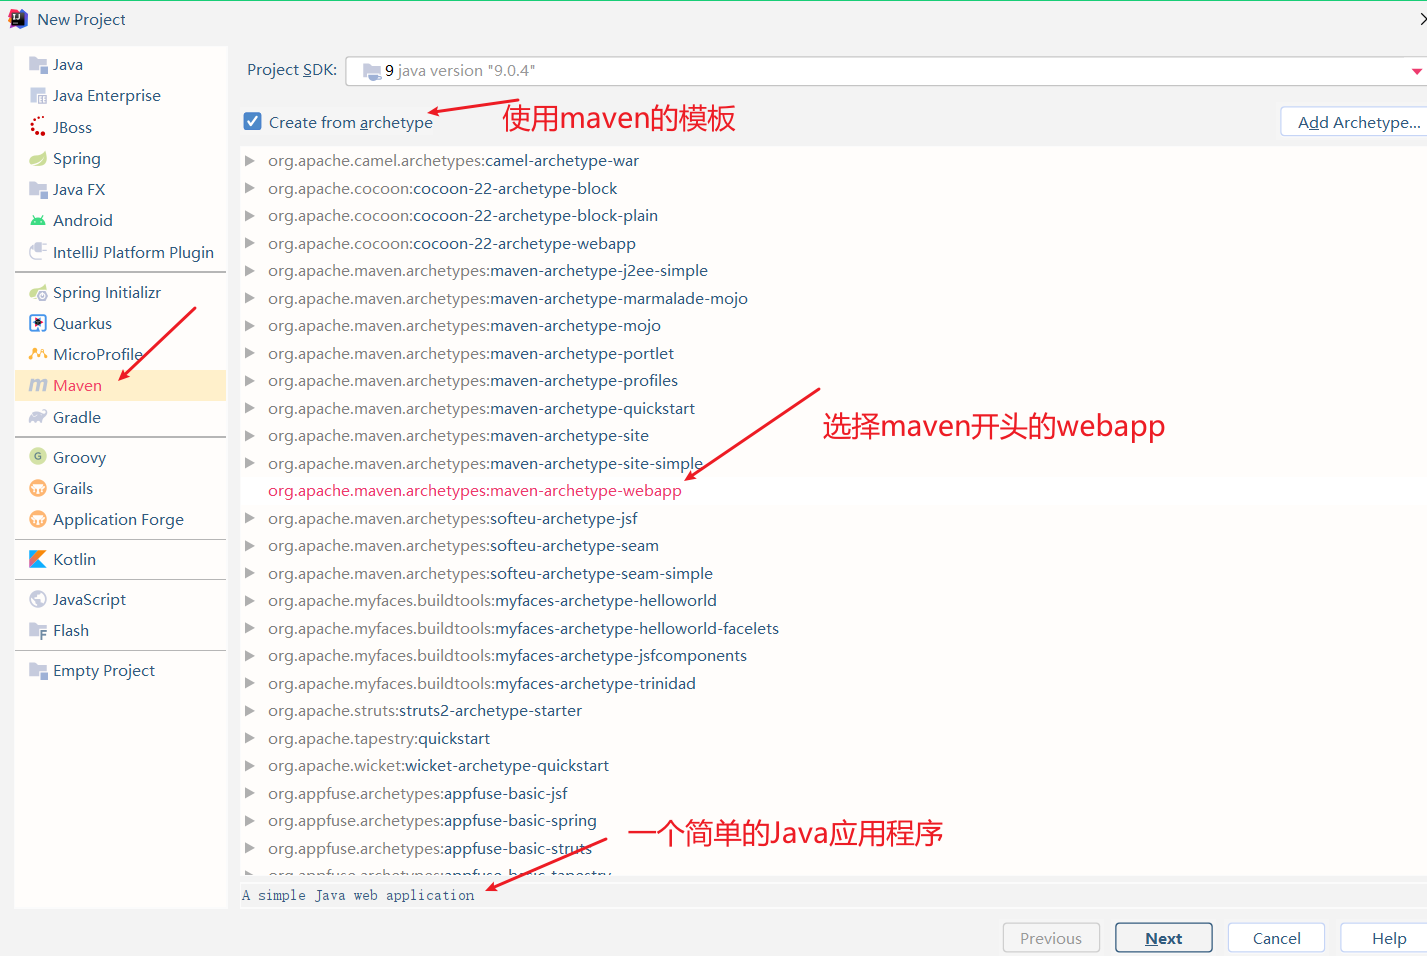Viewport: 1427px width, 956px height.
Task: Choose Kotlin project type label
Action: (x=75, y=559)
